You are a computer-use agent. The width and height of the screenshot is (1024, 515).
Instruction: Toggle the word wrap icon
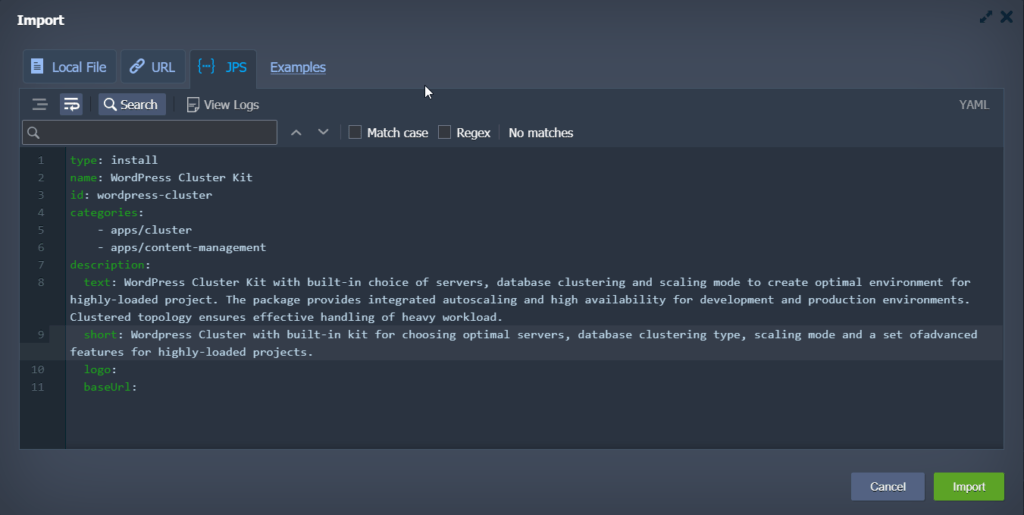click(x=71, y=104)
